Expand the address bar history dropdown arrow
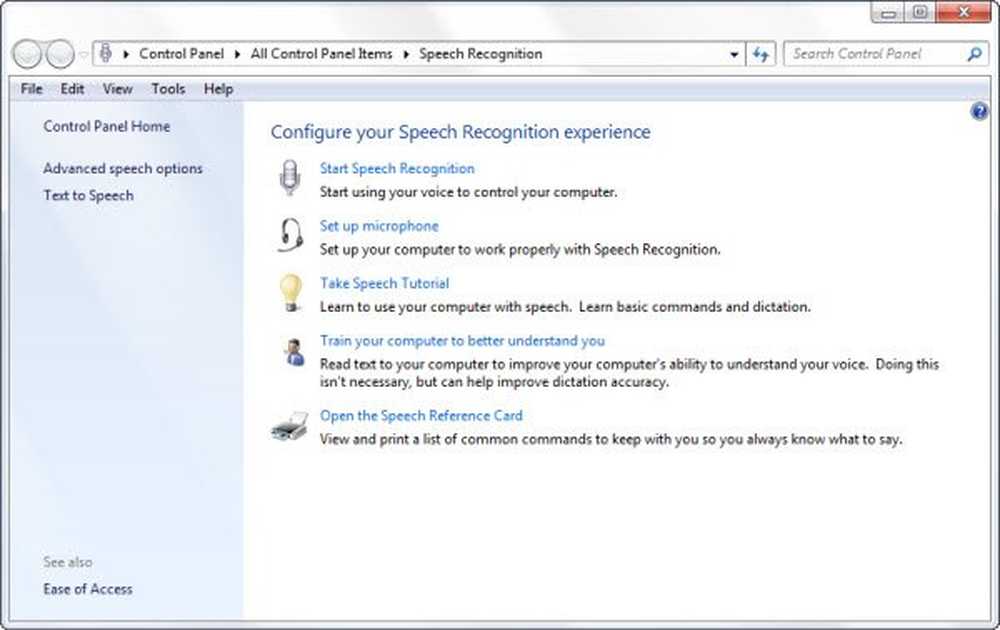Viewport: 1000px width, 630px height. pyautogui.click(x=734, y=55)
